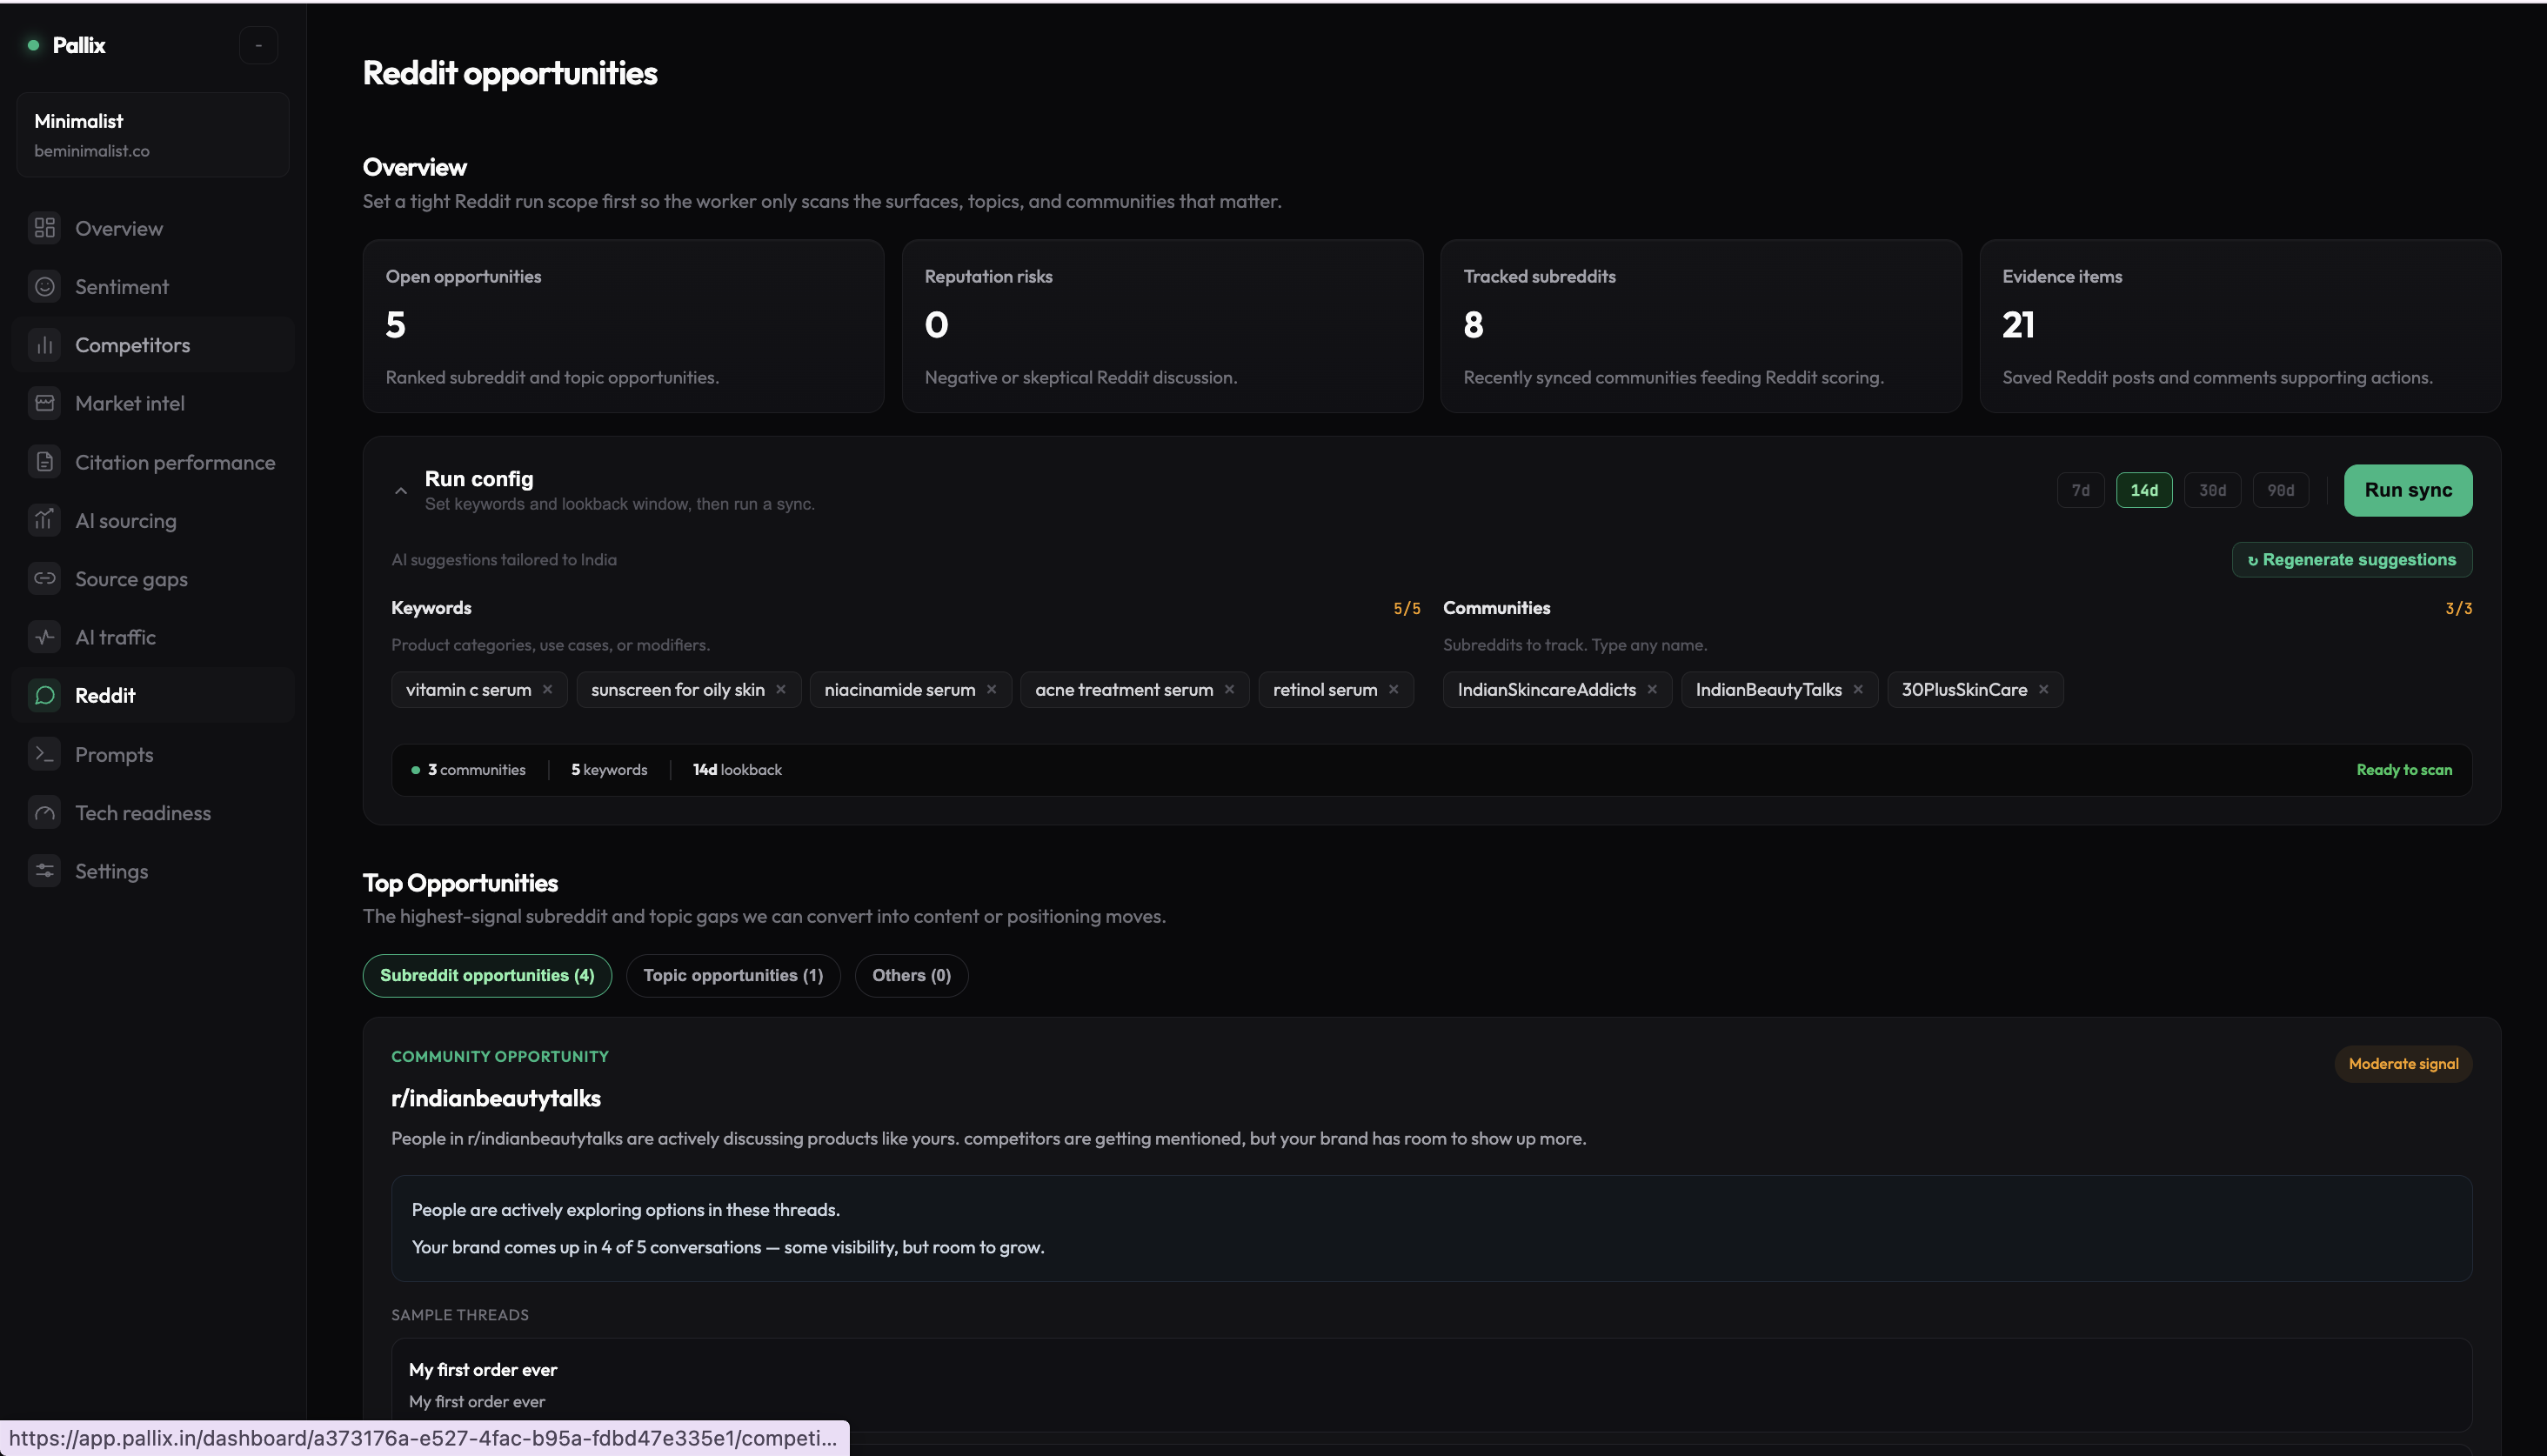Switch to Topic opportunities (1) tab
Image resolution: width=2547 pixels, height=1456 pixels.
pos(733,975)
